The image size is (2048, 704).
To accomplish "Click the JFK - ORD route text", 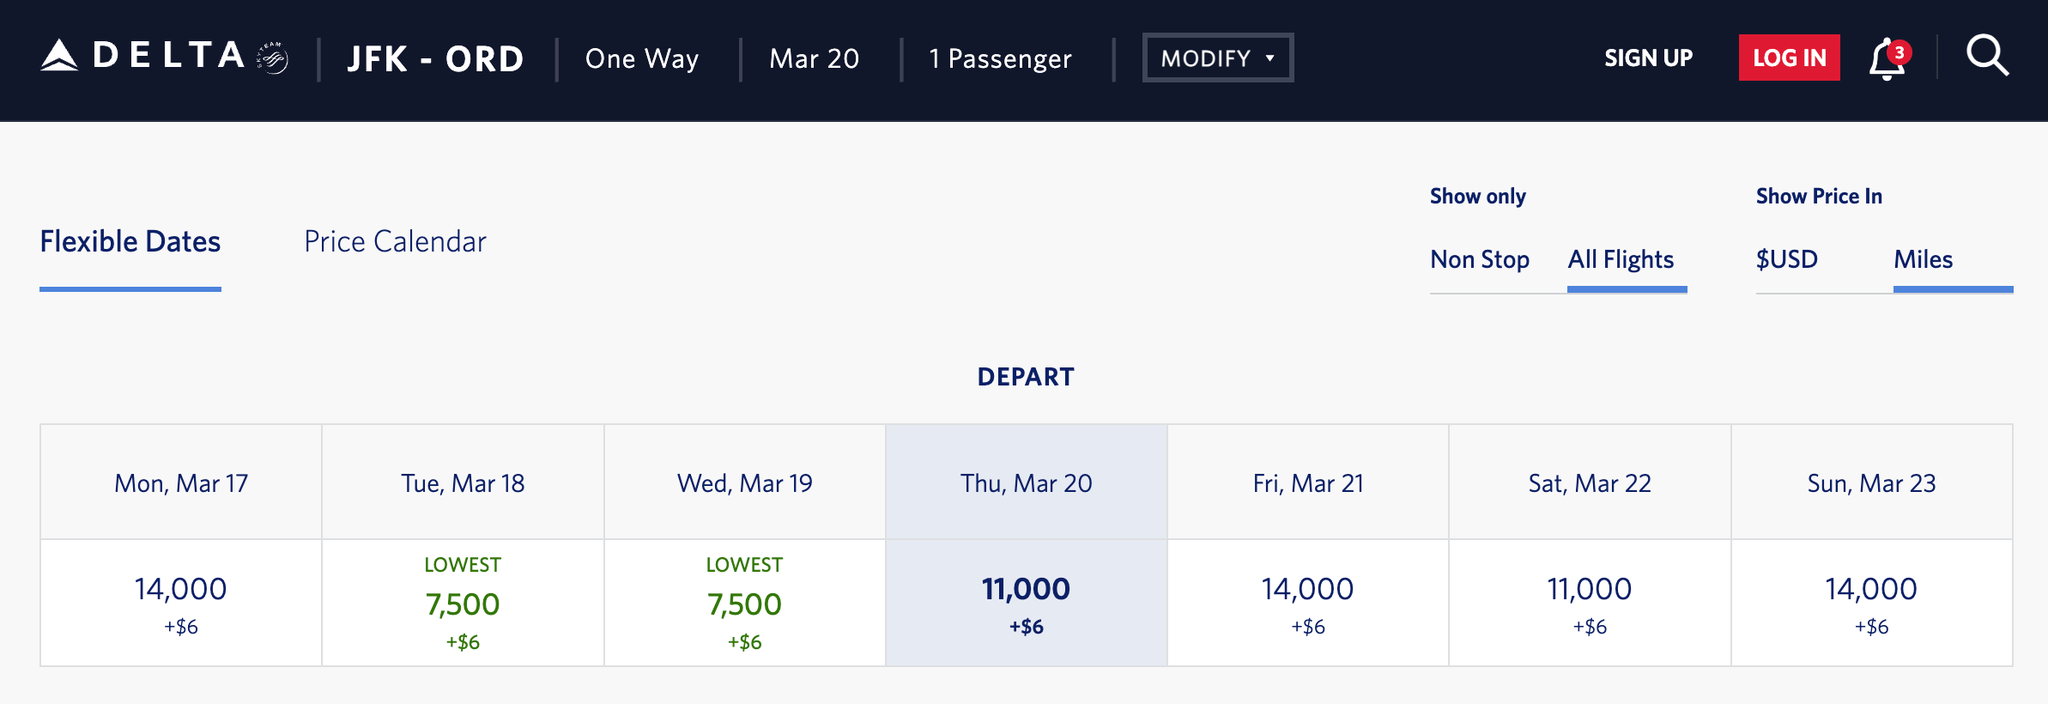I will pos(434,58).
